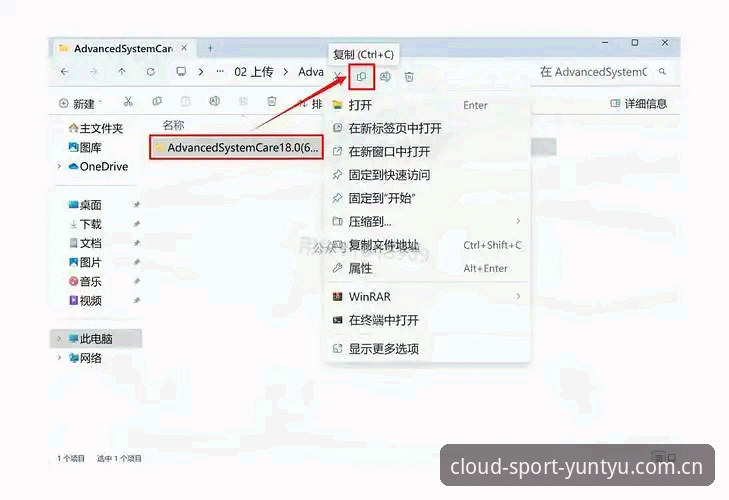
Task: Click the Paste icon in the toolbar
Action: 186,101
